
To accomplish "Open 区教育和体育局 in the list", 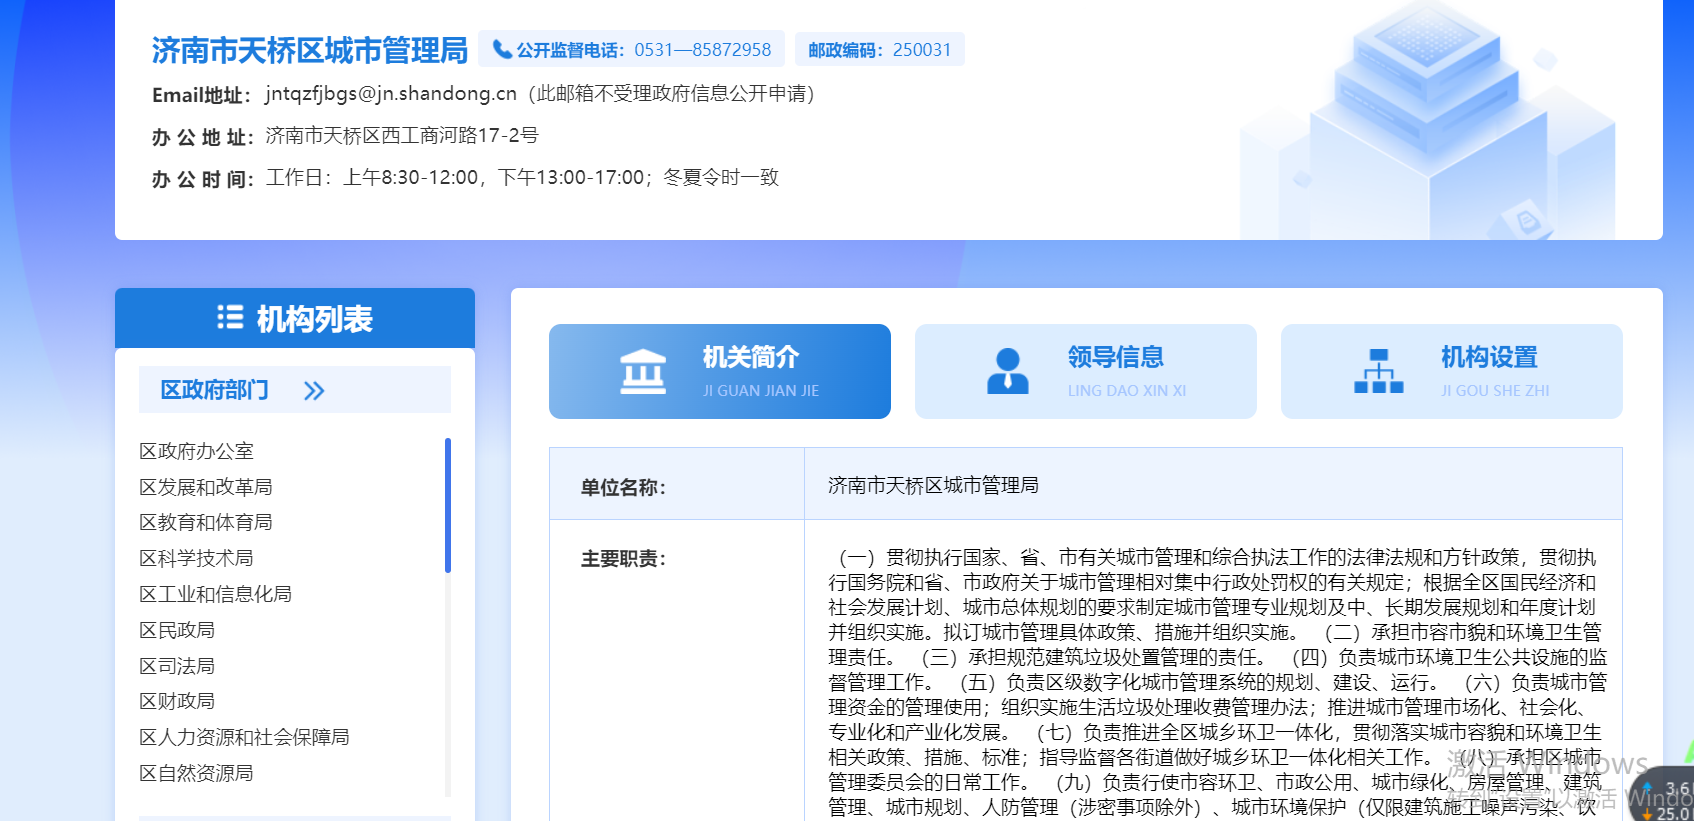I will 206,522.
